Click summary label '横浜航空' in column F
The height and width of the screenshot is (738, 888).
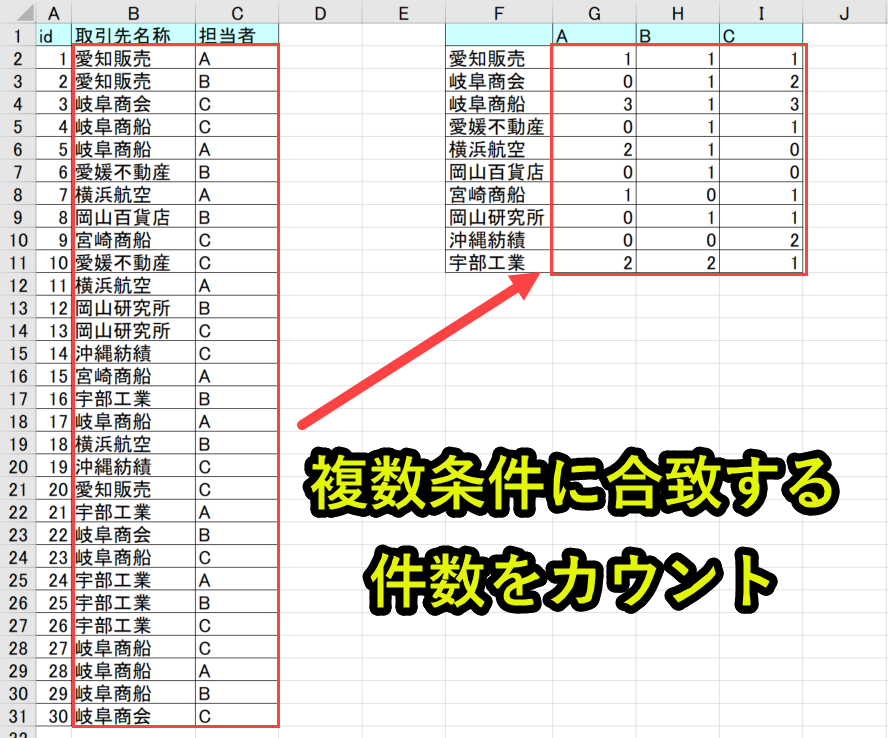click(499, 148)
